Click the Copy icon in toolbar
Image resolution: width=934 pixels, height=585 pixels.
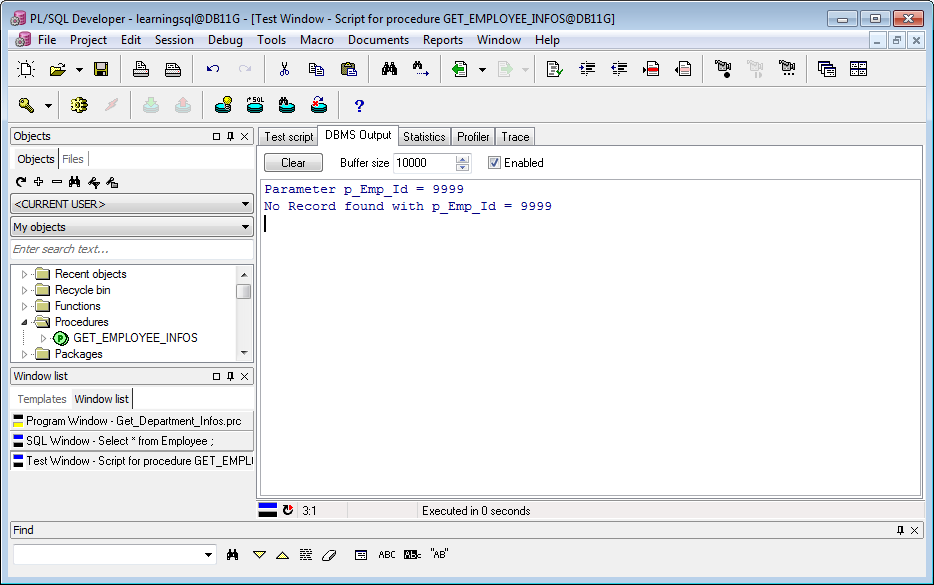point(316,69)
